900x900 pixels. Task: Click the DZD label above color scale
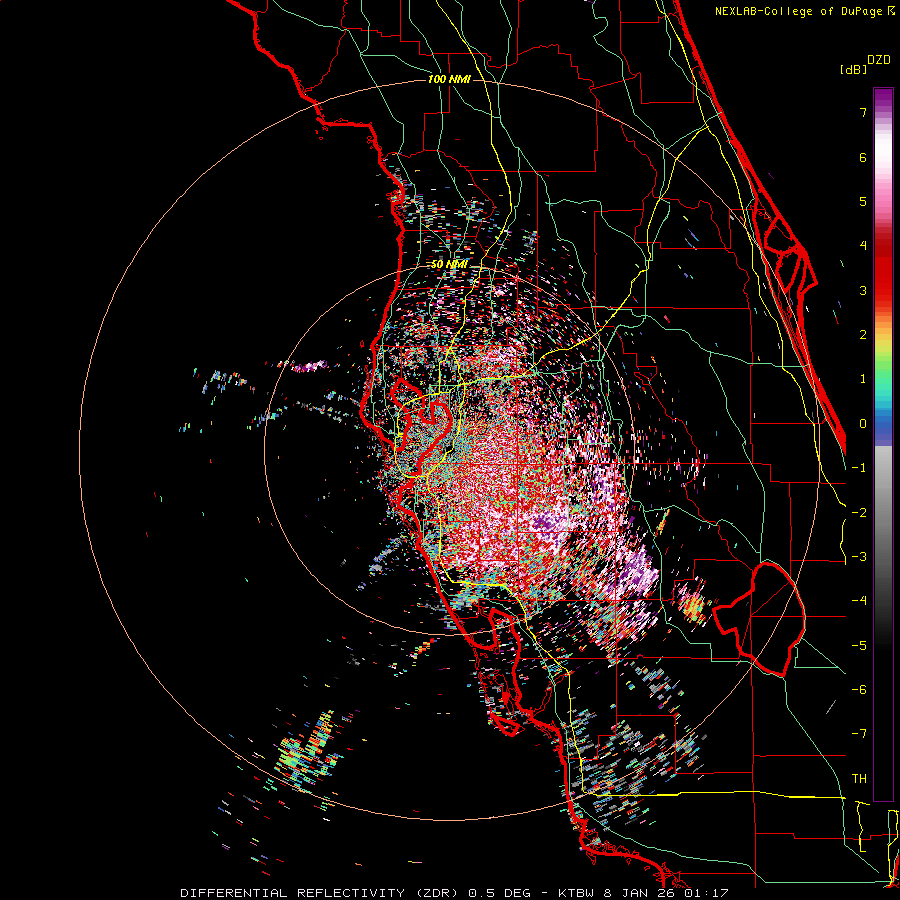point(879,60)
